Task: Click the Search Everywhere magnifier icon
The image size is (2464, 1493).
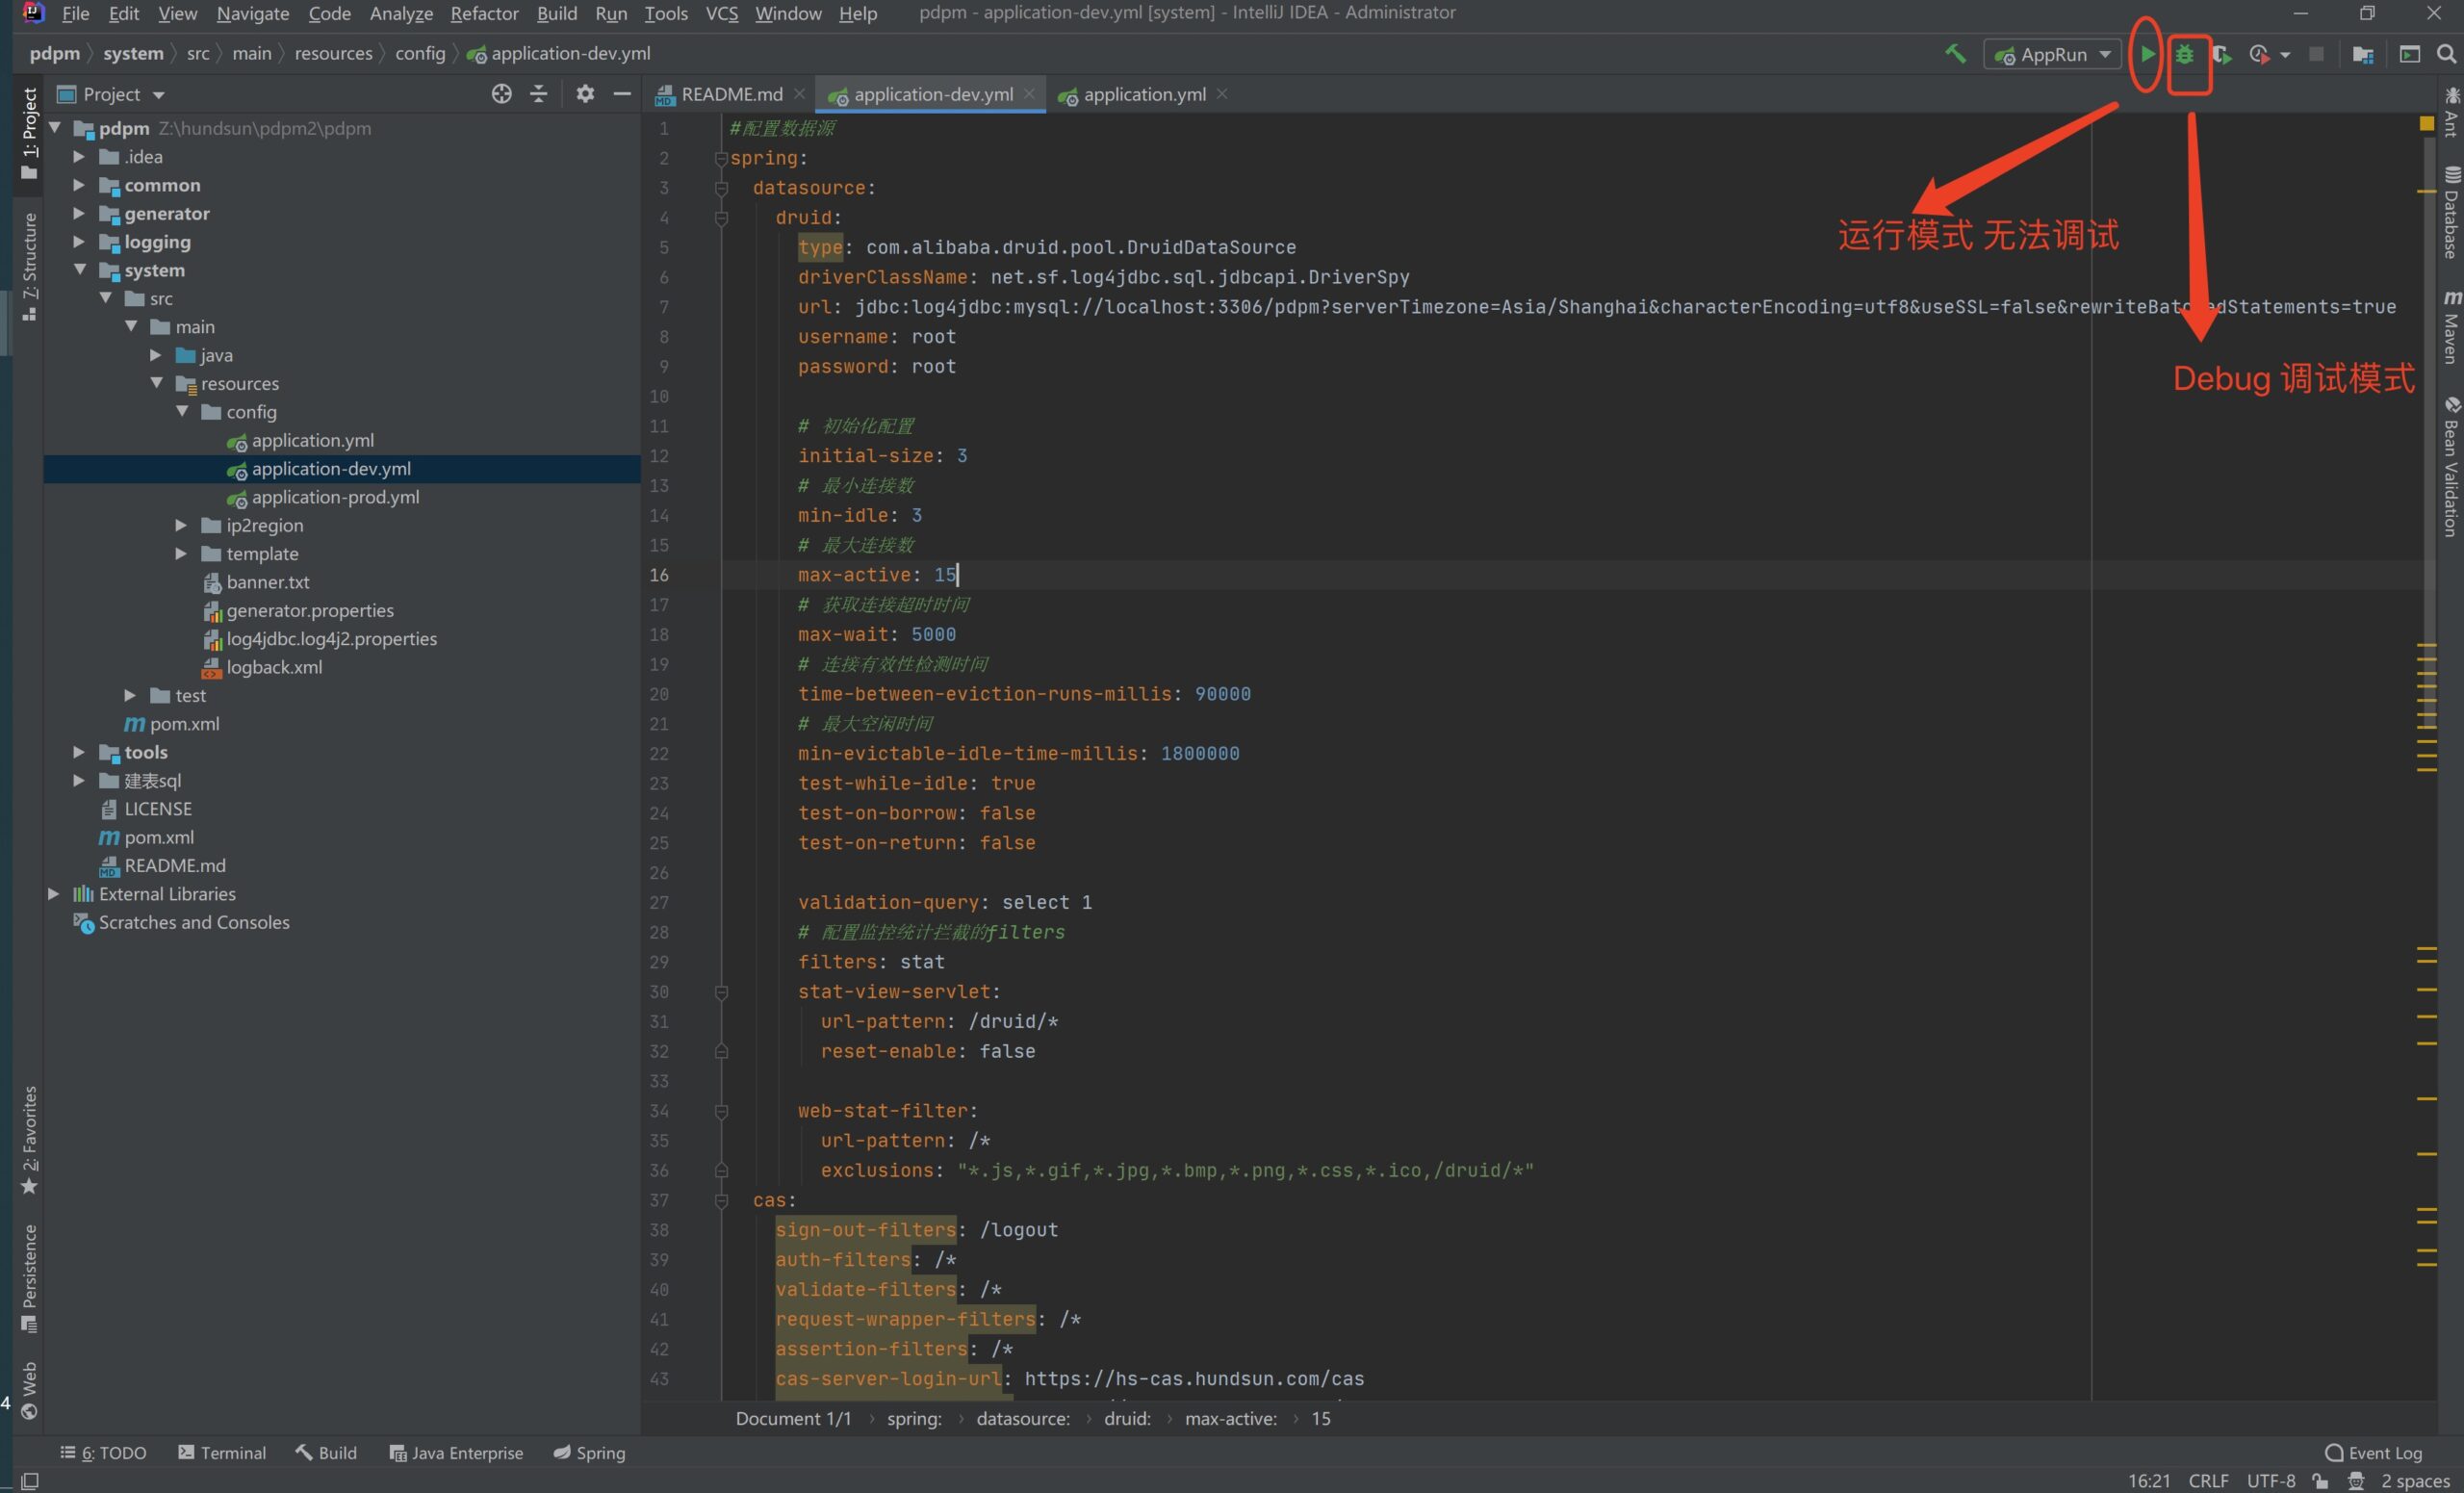Action: 2447,54
